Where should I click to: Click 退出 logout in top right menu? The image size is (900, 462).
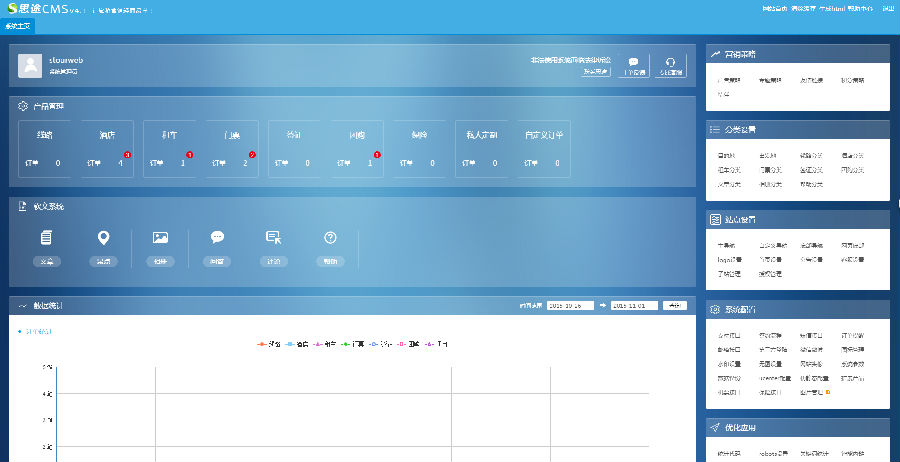(x=888, y=8)
